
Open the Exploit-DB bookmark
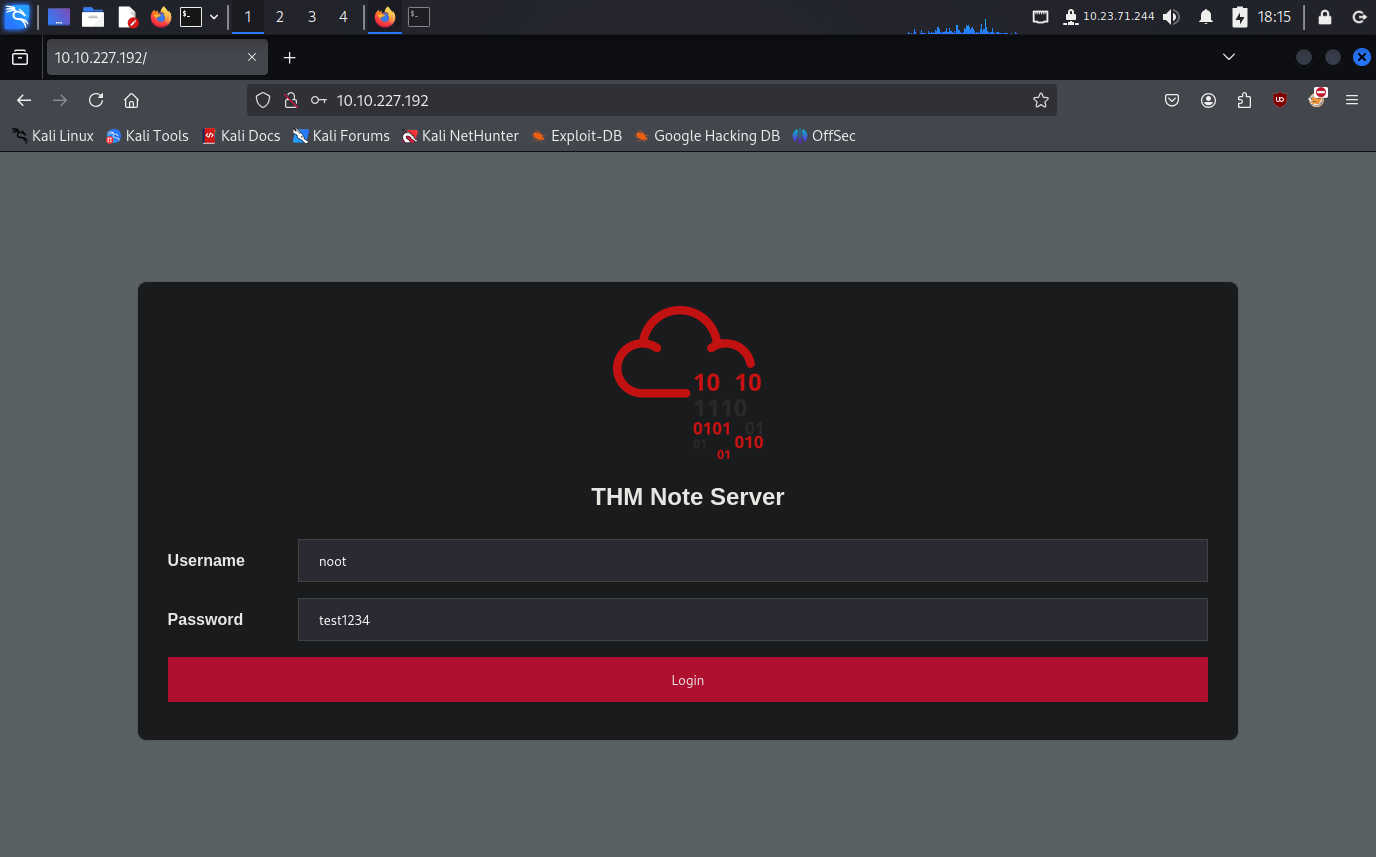pyautogui.click(x=576, y=136)
